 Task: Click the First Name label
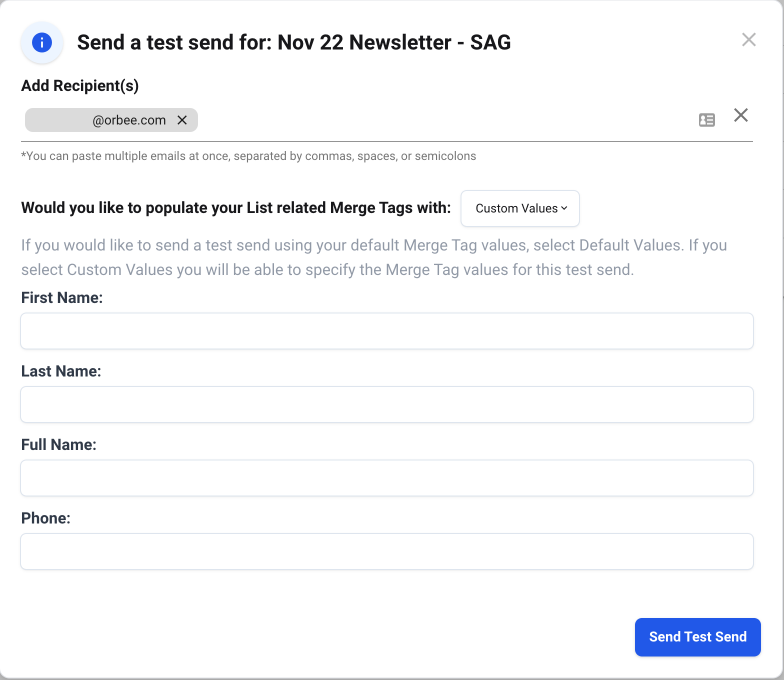[x=62, y=298]
